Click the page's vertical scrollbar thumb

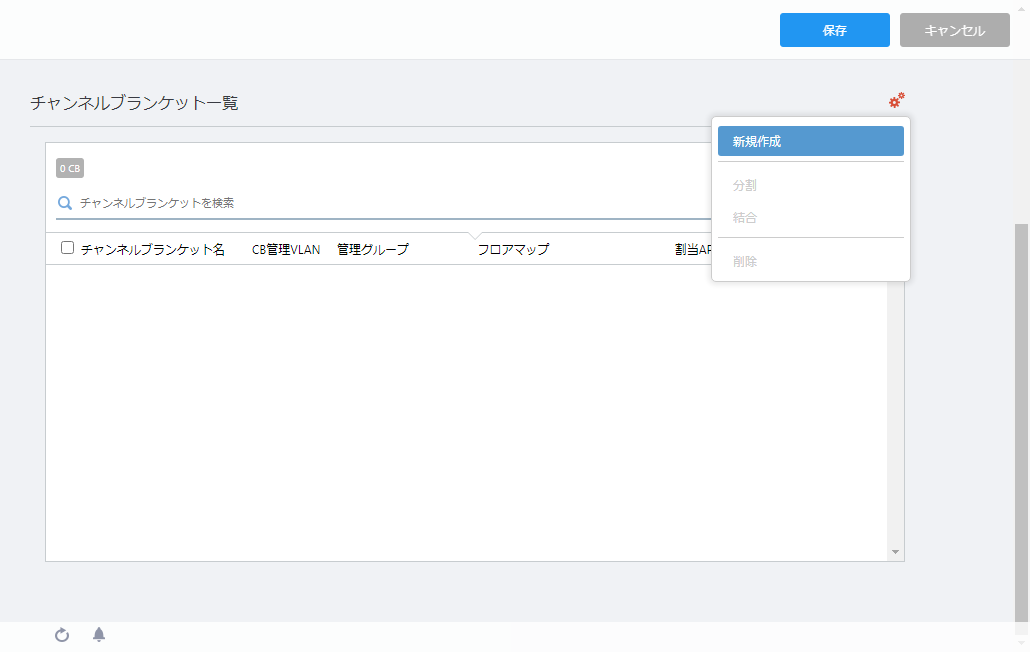[1021, 420]
